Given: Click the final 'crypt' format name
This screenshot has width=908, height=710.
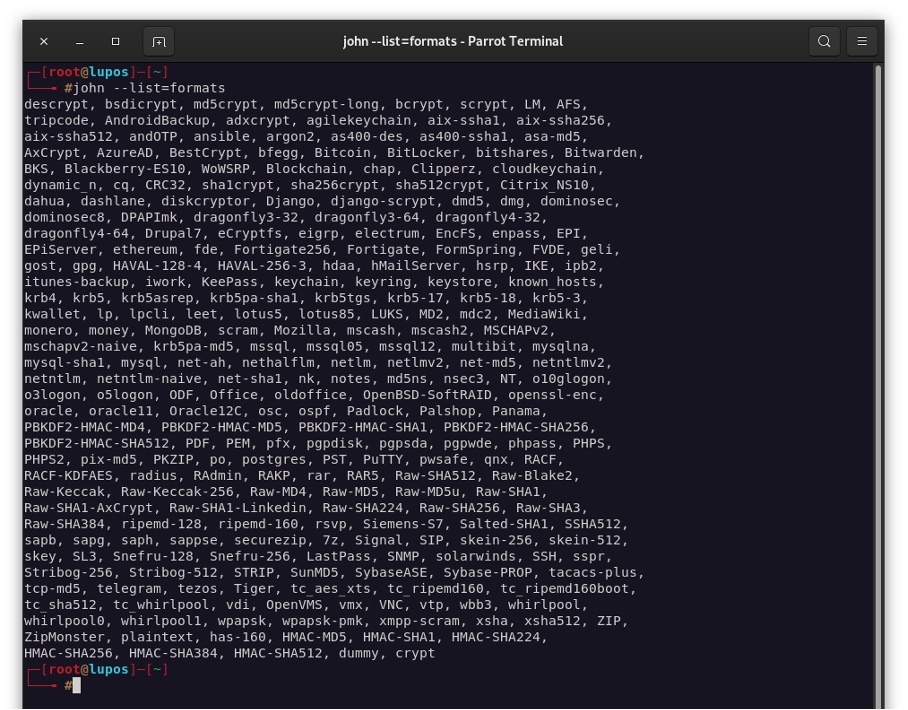Looking at the screenshot, I should (x=415, y=653).
